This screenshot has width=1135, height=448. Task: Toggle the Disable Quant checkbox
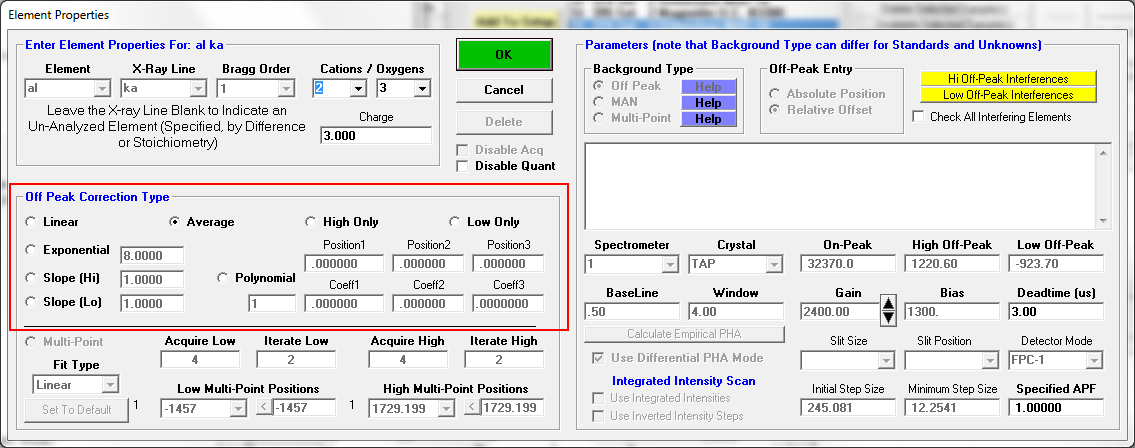462,166
